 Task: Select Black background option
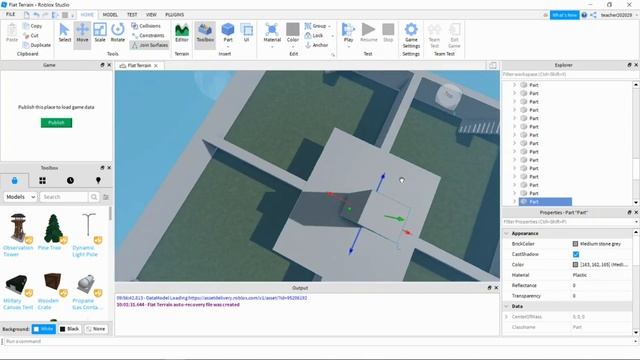pyautogui.click(x=70, y=329)
